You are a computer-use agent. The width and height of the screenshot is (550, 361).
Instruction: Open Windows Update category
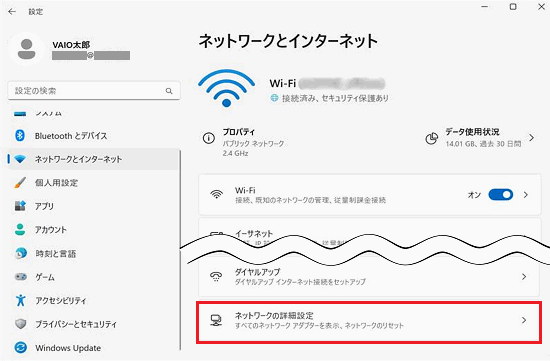(x=93, y=348)
